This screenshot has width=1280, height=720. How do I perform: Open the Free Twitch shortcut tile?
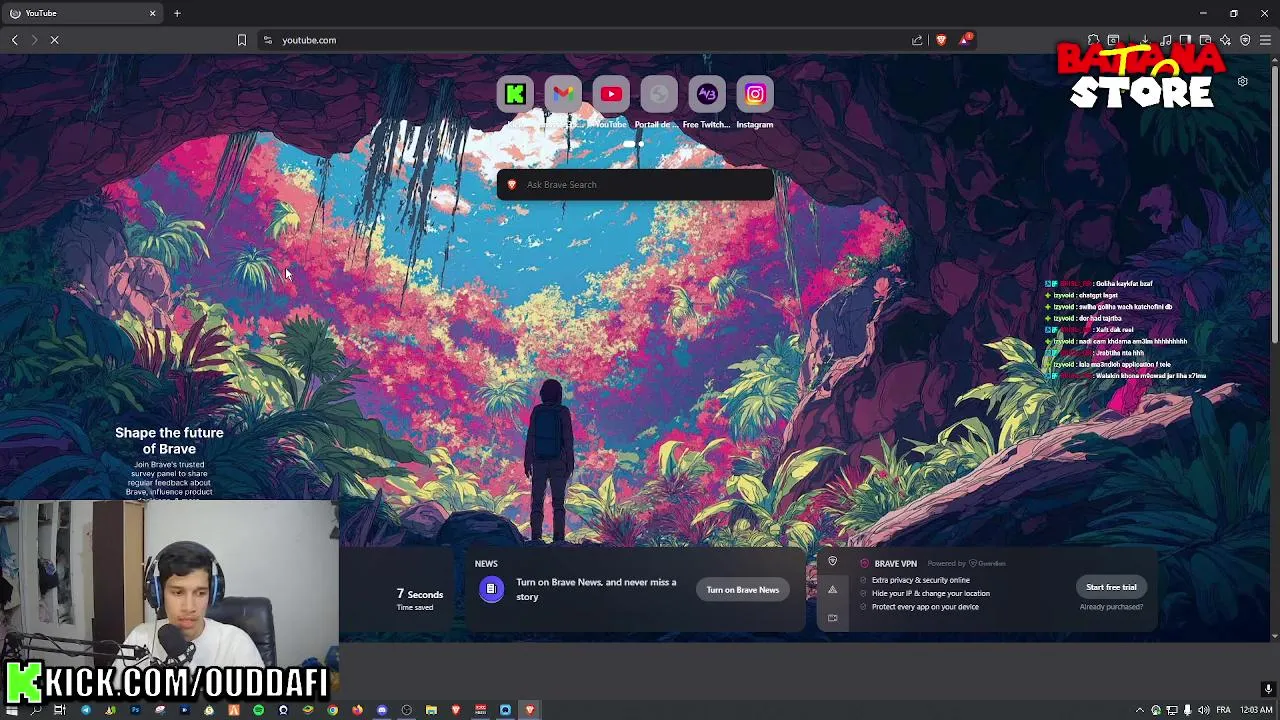(x=707, y=95)
